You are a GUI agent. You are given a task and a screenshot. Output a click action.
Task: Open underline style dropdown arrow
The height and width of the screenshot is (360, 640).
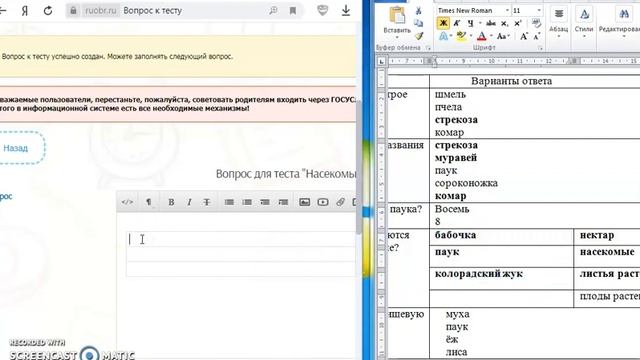(480, 23)
